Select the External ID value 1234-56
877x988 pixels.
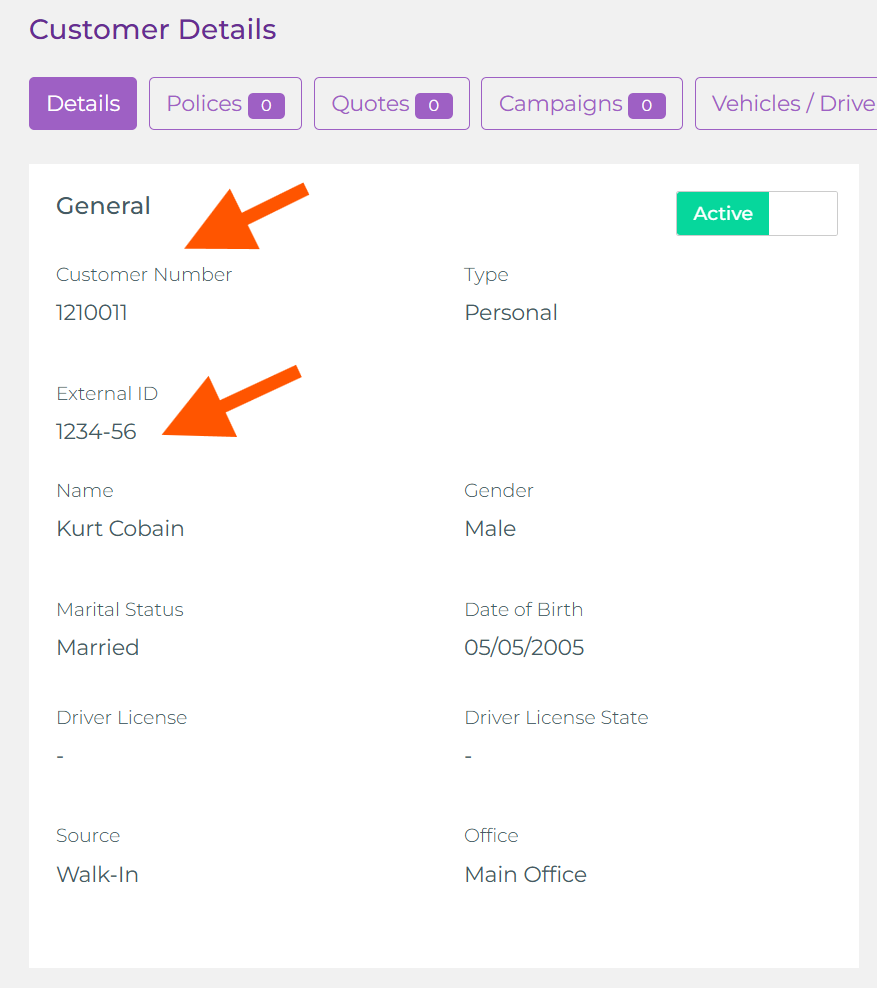tap(96, 431)
